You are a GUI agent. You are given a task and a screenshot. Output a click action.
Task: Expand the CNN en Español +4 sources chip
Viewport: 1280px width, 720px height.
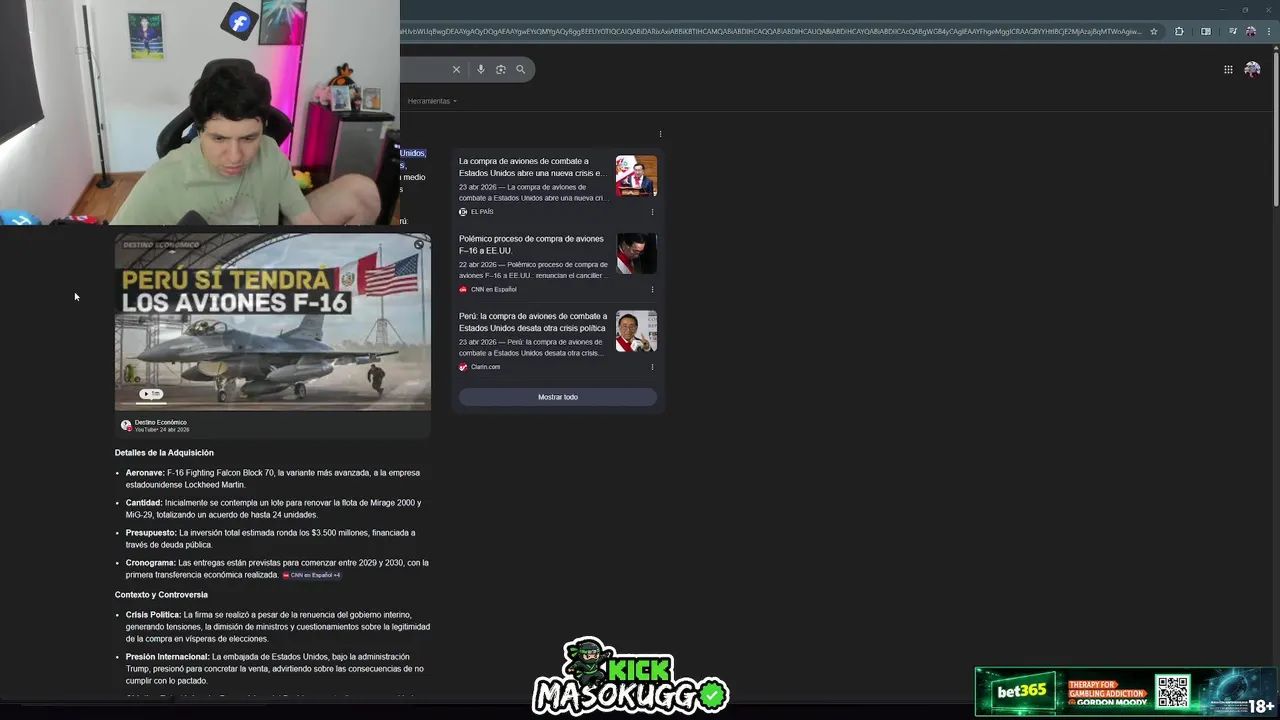click(311, 575)
